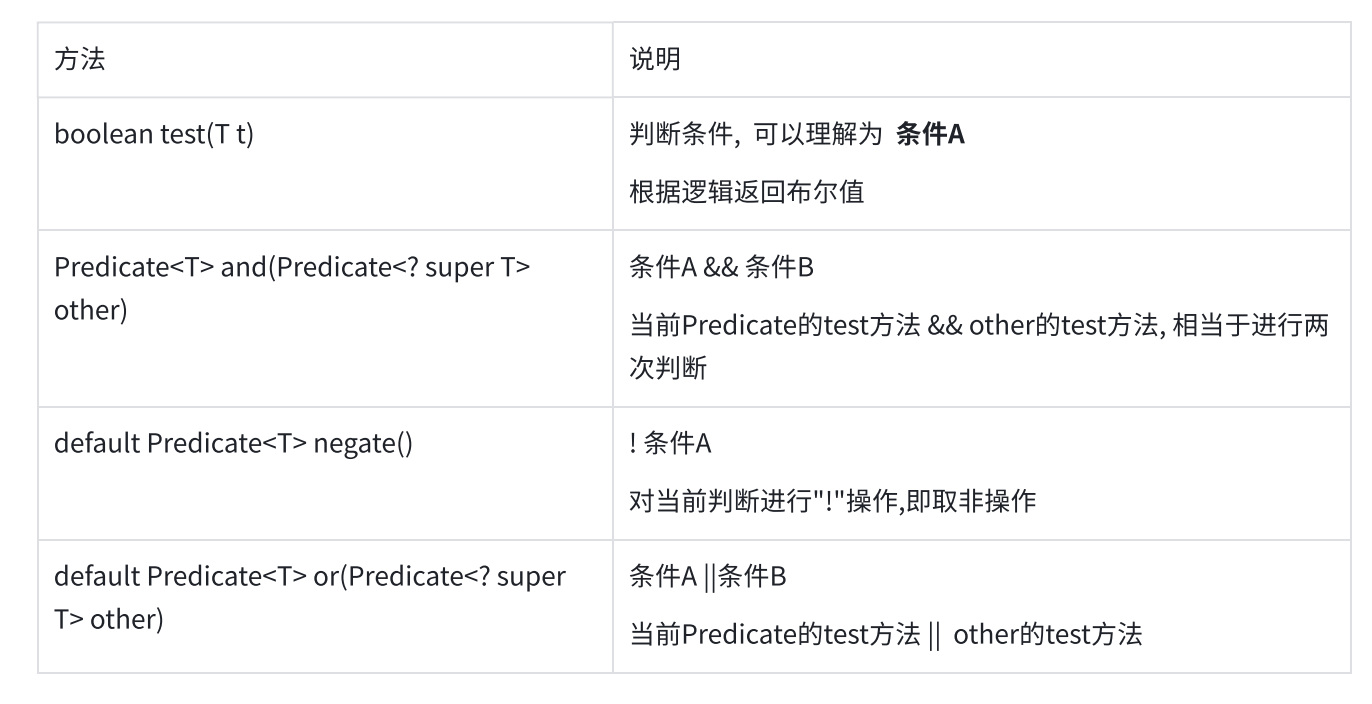Click the 相当于进行两次判断 description

coord(980,346)
